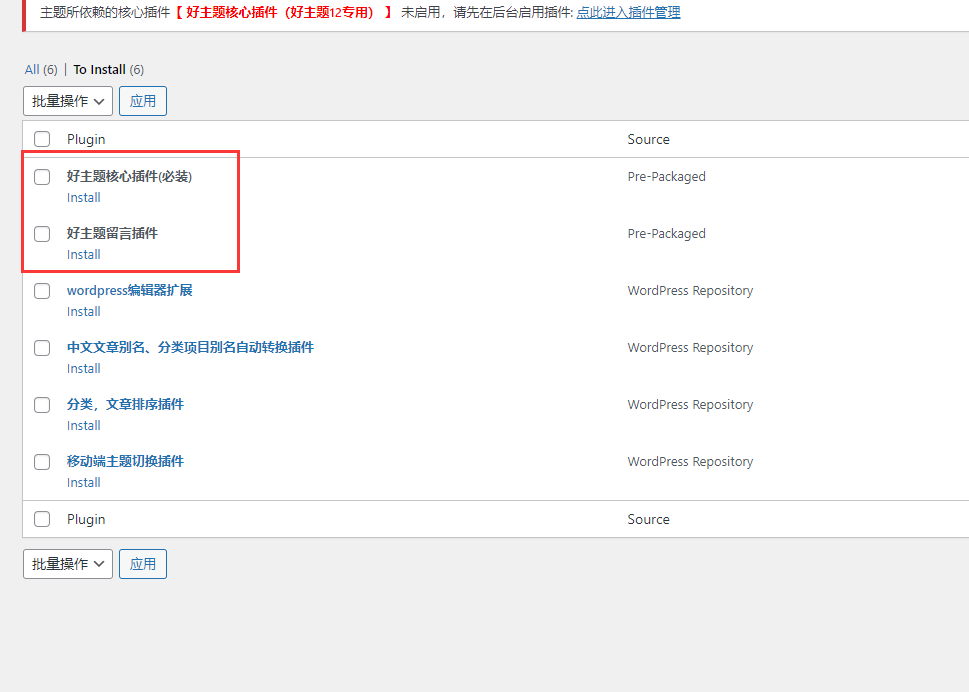The image size is (969, 692).
Task: Open the top 批量操作 bulk actions dropdown
Action: (x=68, y=101)
